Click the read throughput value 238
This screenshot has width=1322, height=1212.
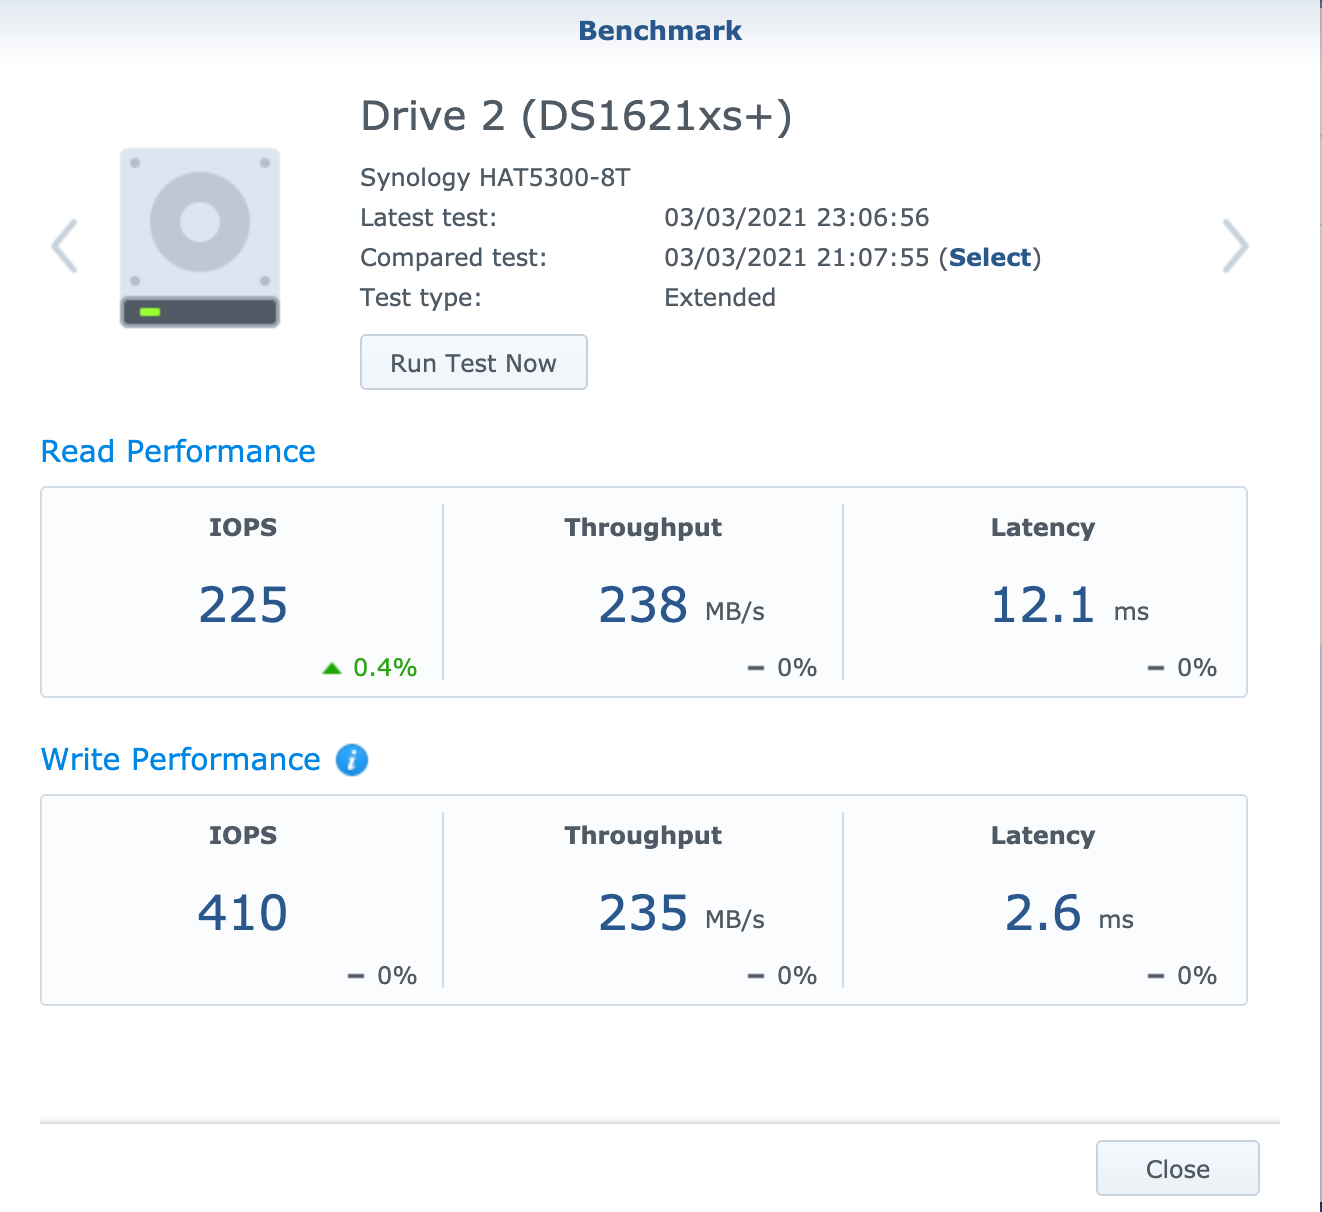[x=643, y=605]
